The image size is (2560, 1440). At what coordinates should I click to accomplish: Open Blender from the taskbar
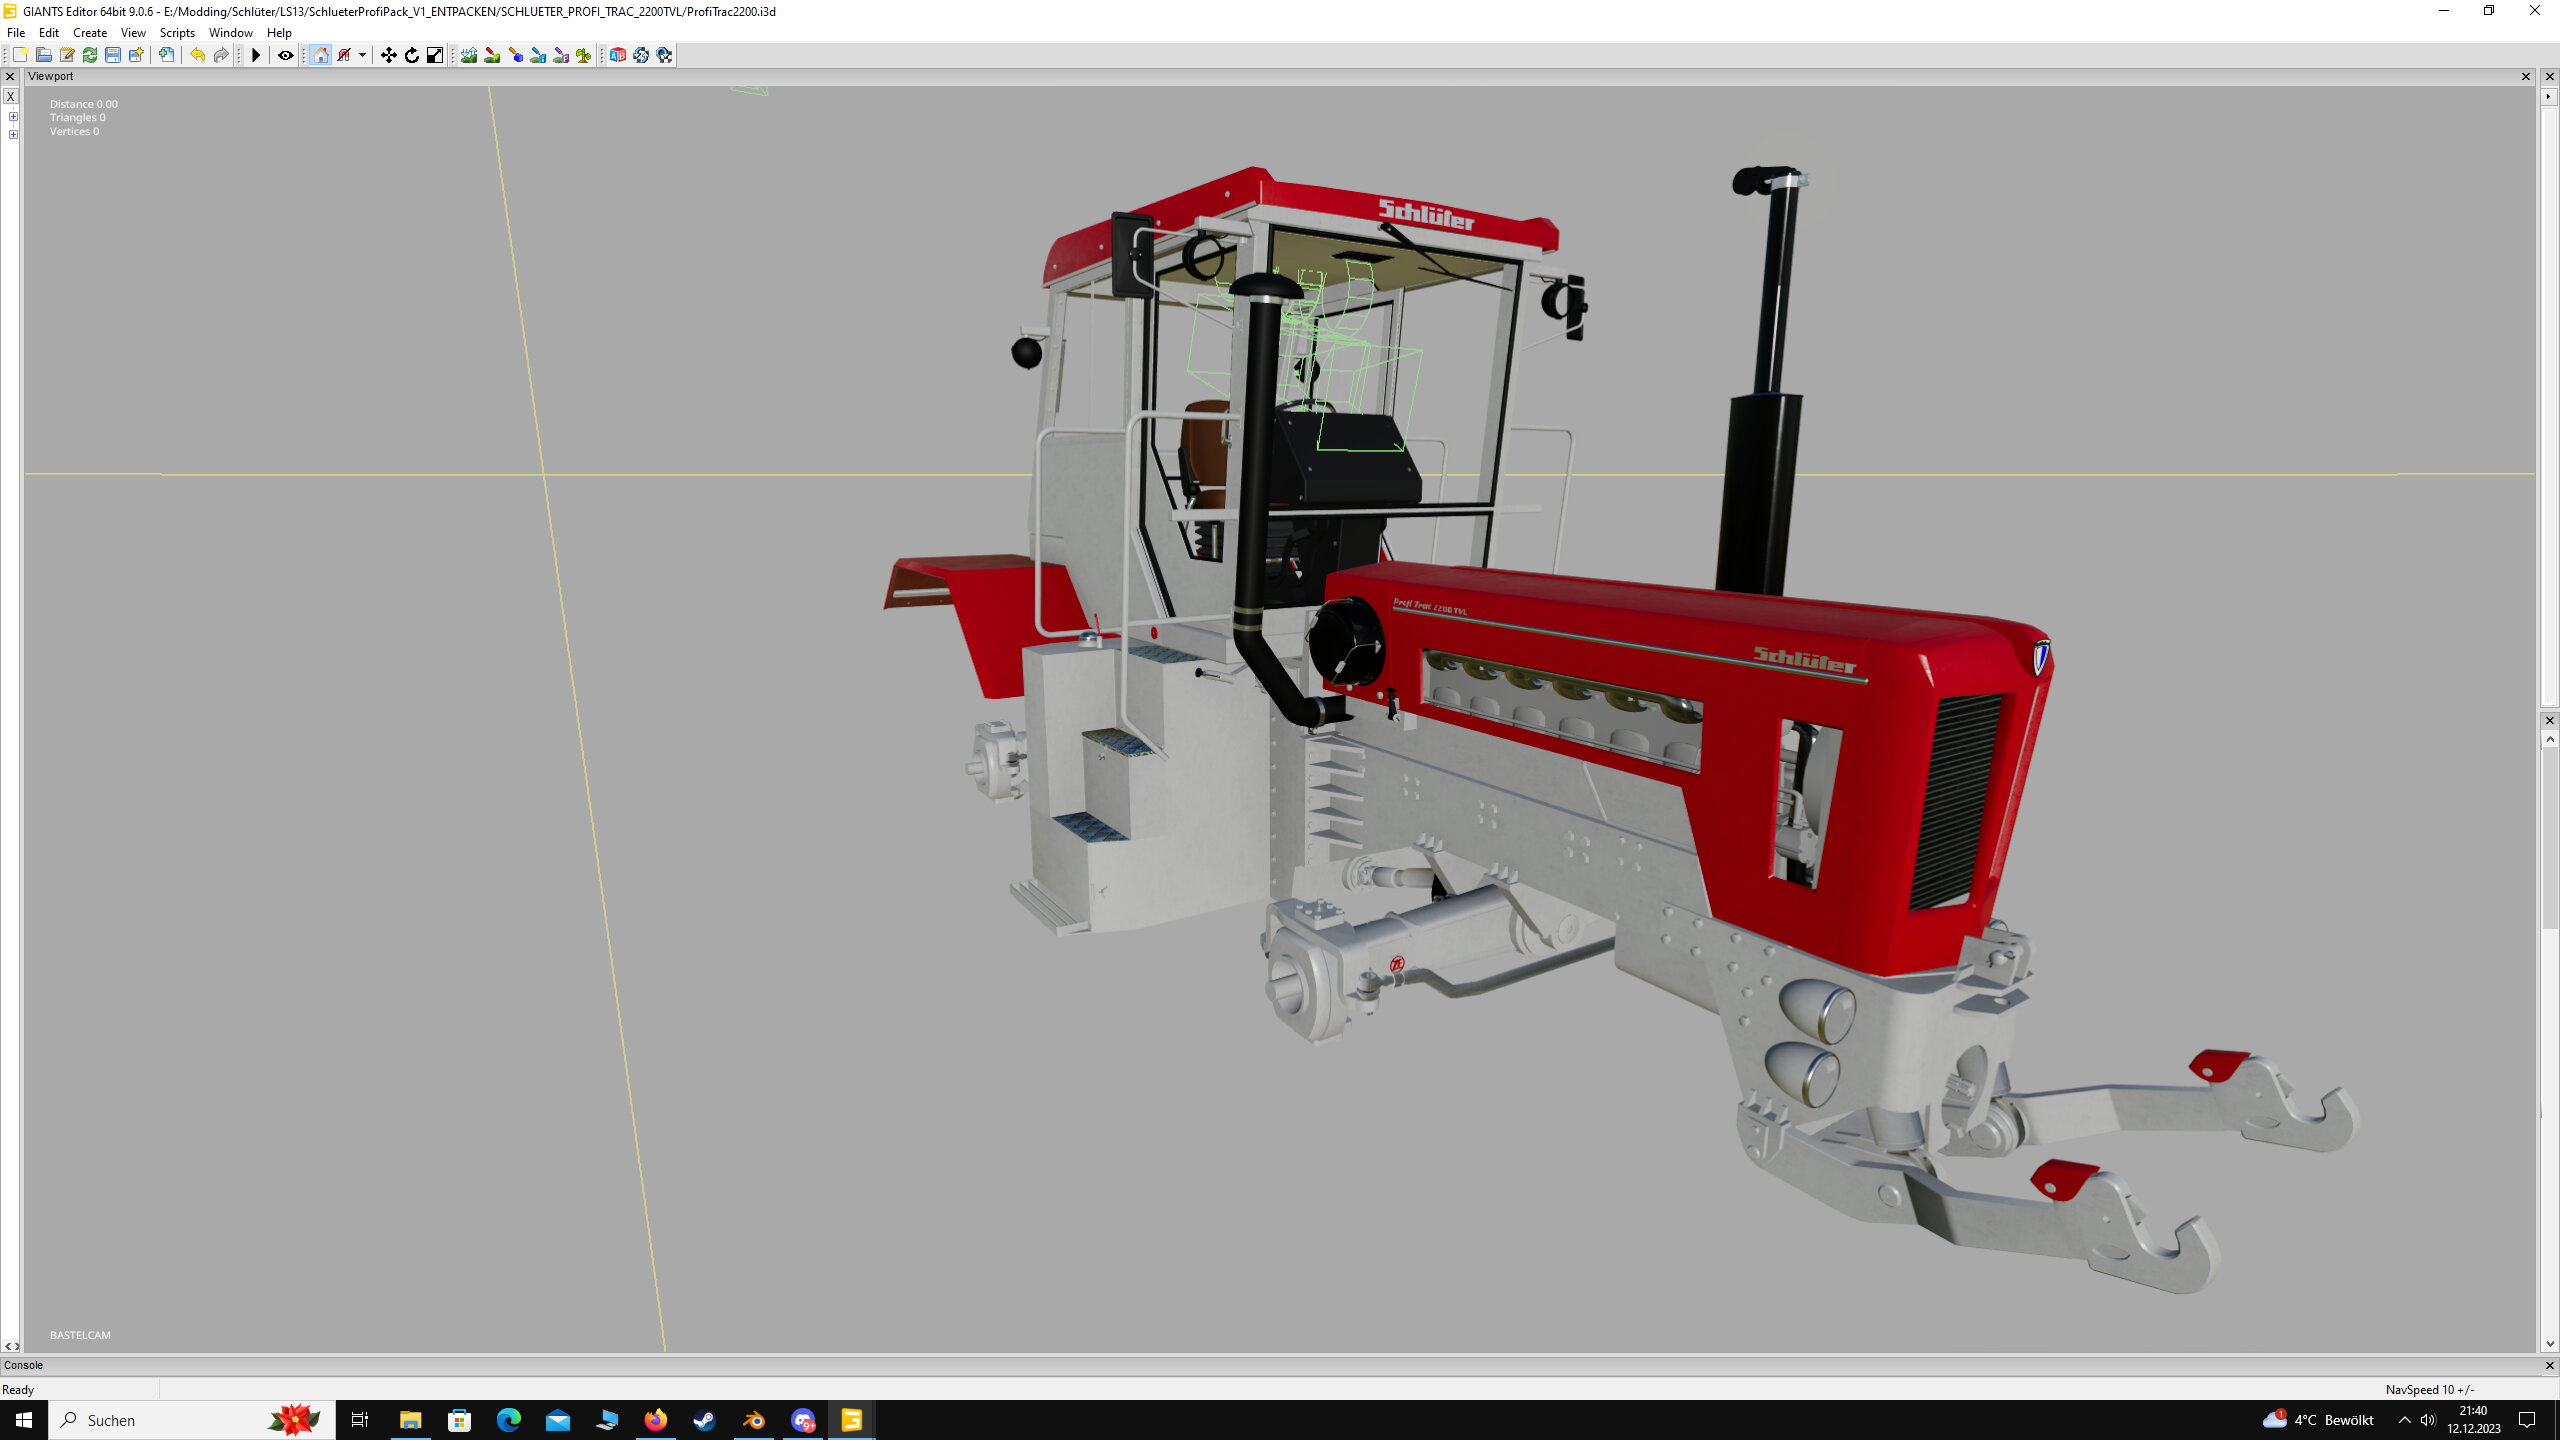coord(753,1420)
